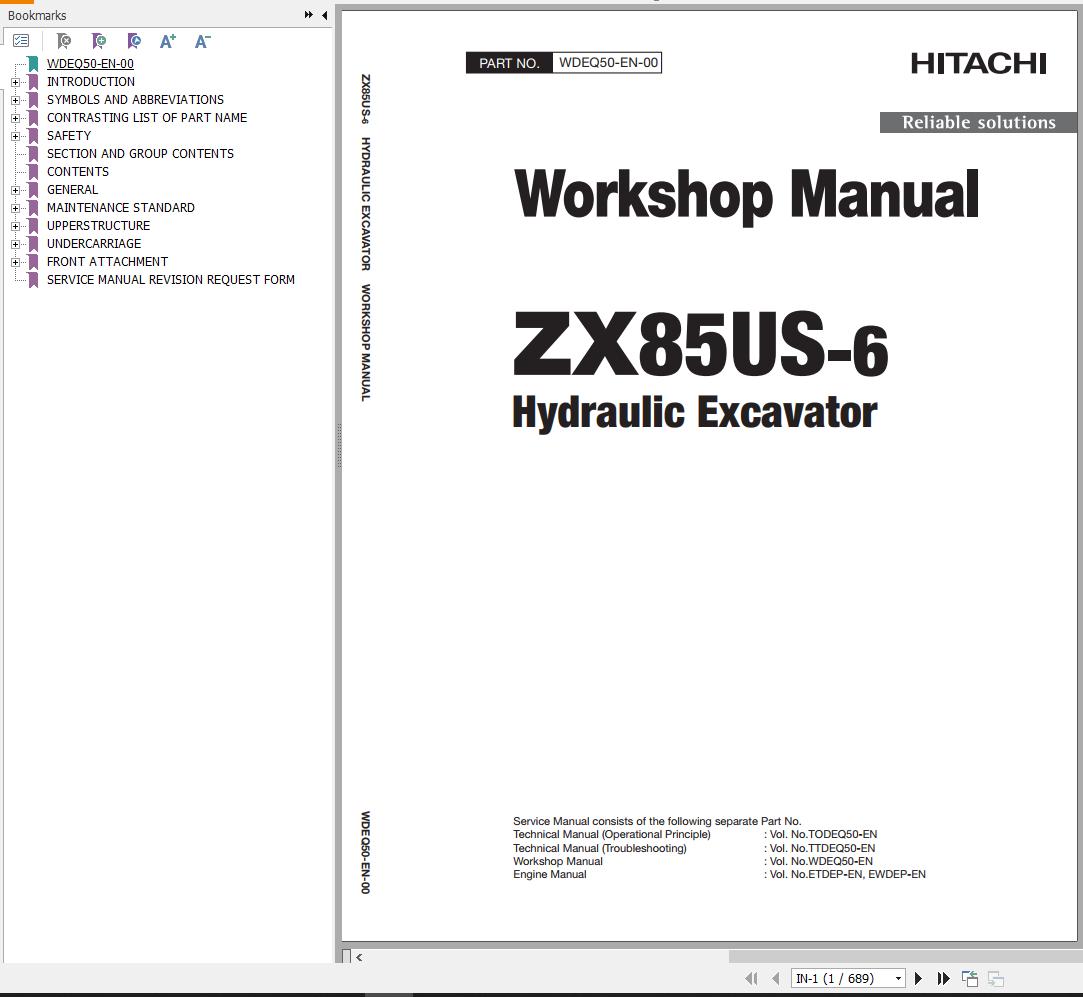Click the bookmark icon beside UNDERCARRIAGE
Viewport: 1083px width, 997px height.
32,244
